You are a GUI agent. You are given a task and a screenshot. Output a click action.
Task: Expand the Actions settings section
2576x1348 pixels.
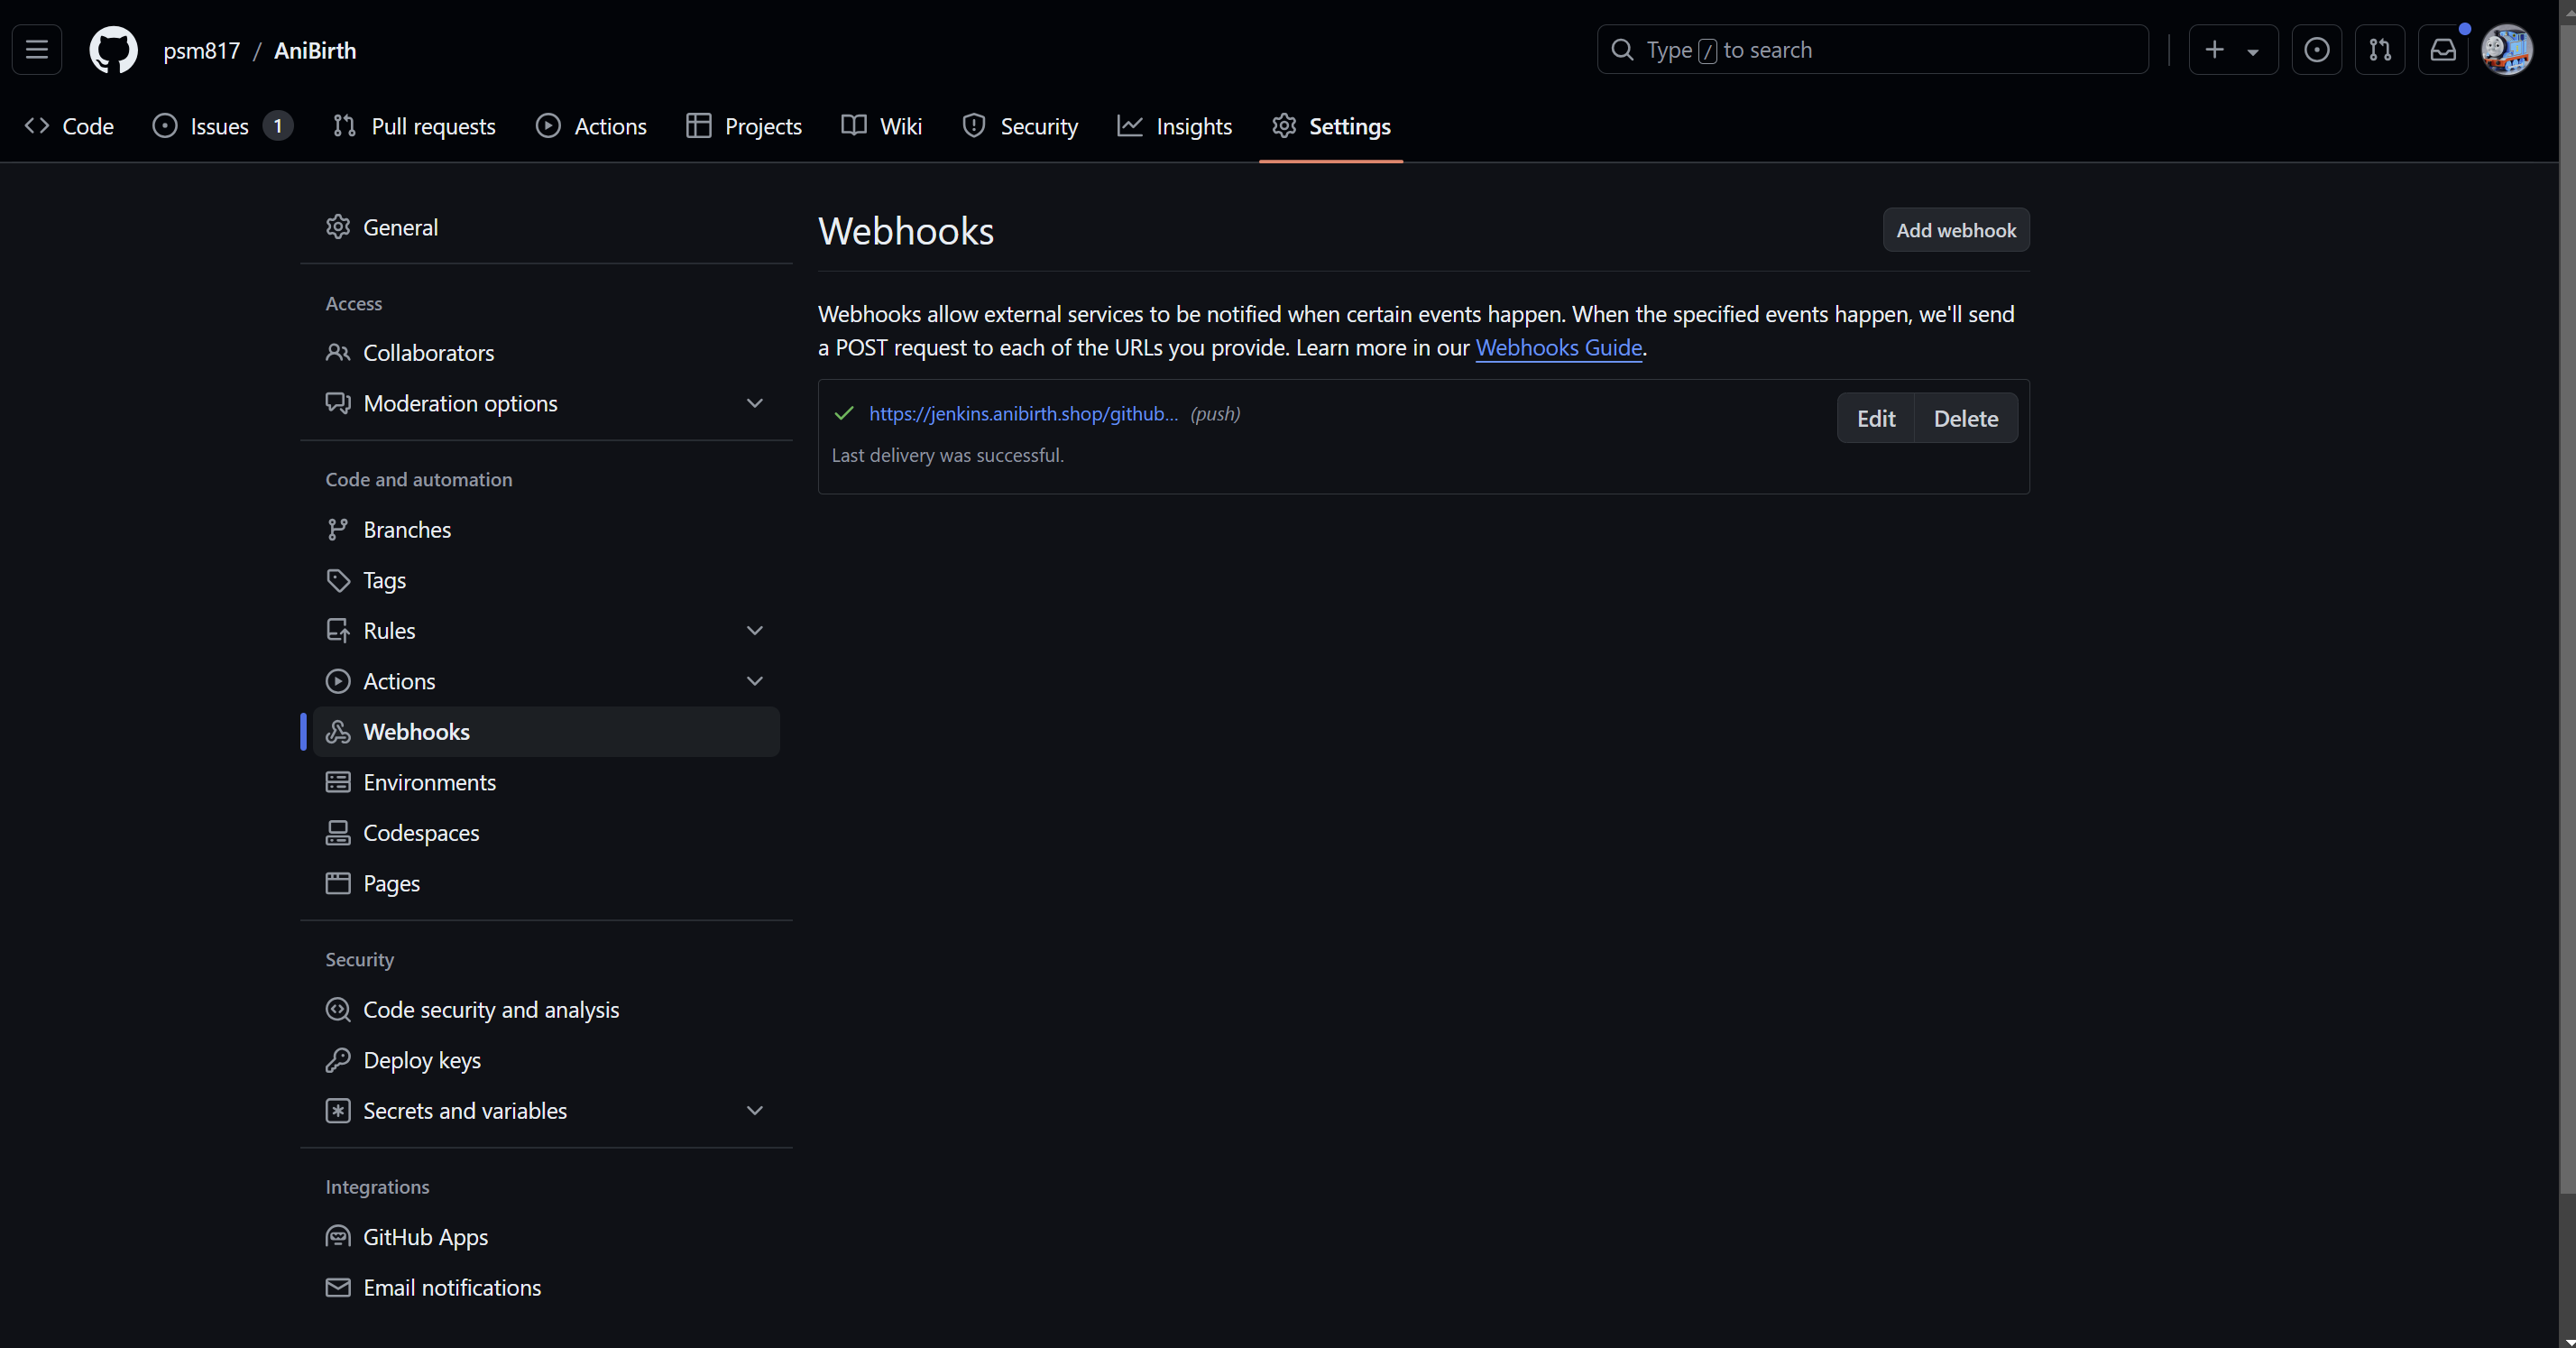[755, 681]
